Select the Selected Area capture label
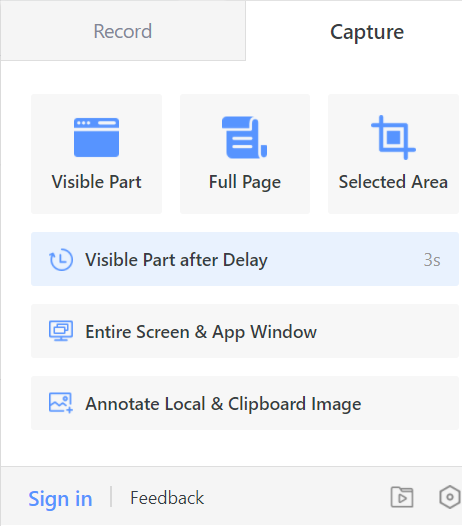Screen dimensions: 462x526 (x=393, y=182)
